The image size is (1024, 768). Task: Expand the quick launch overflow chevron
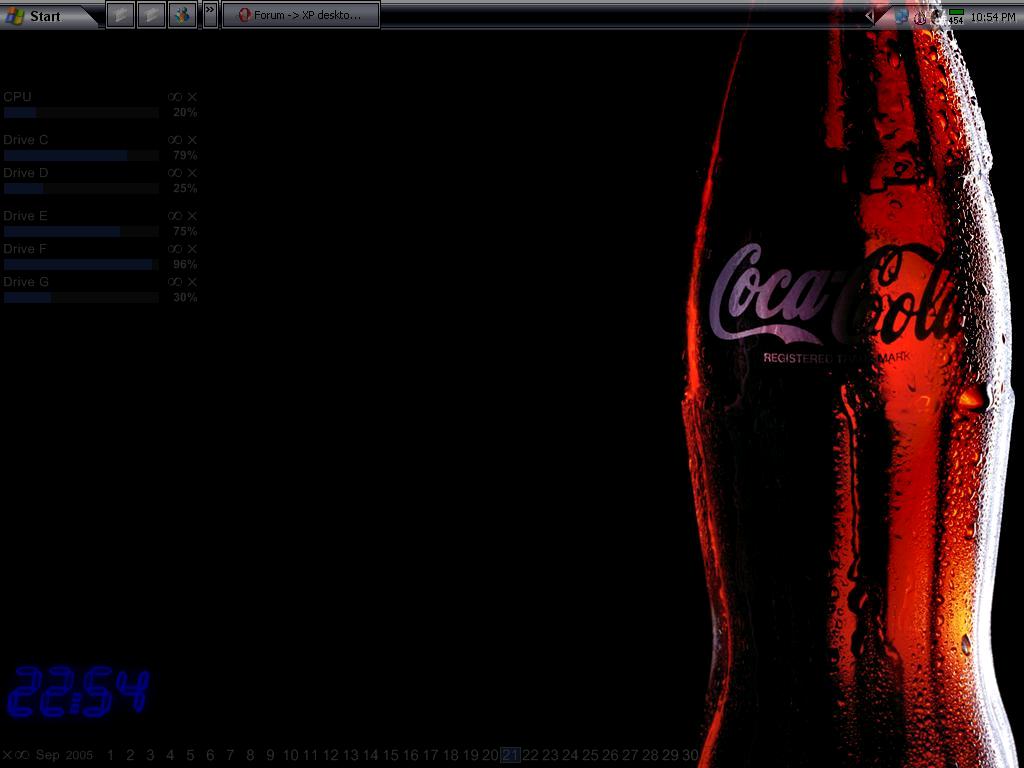(x=210, y=15)
